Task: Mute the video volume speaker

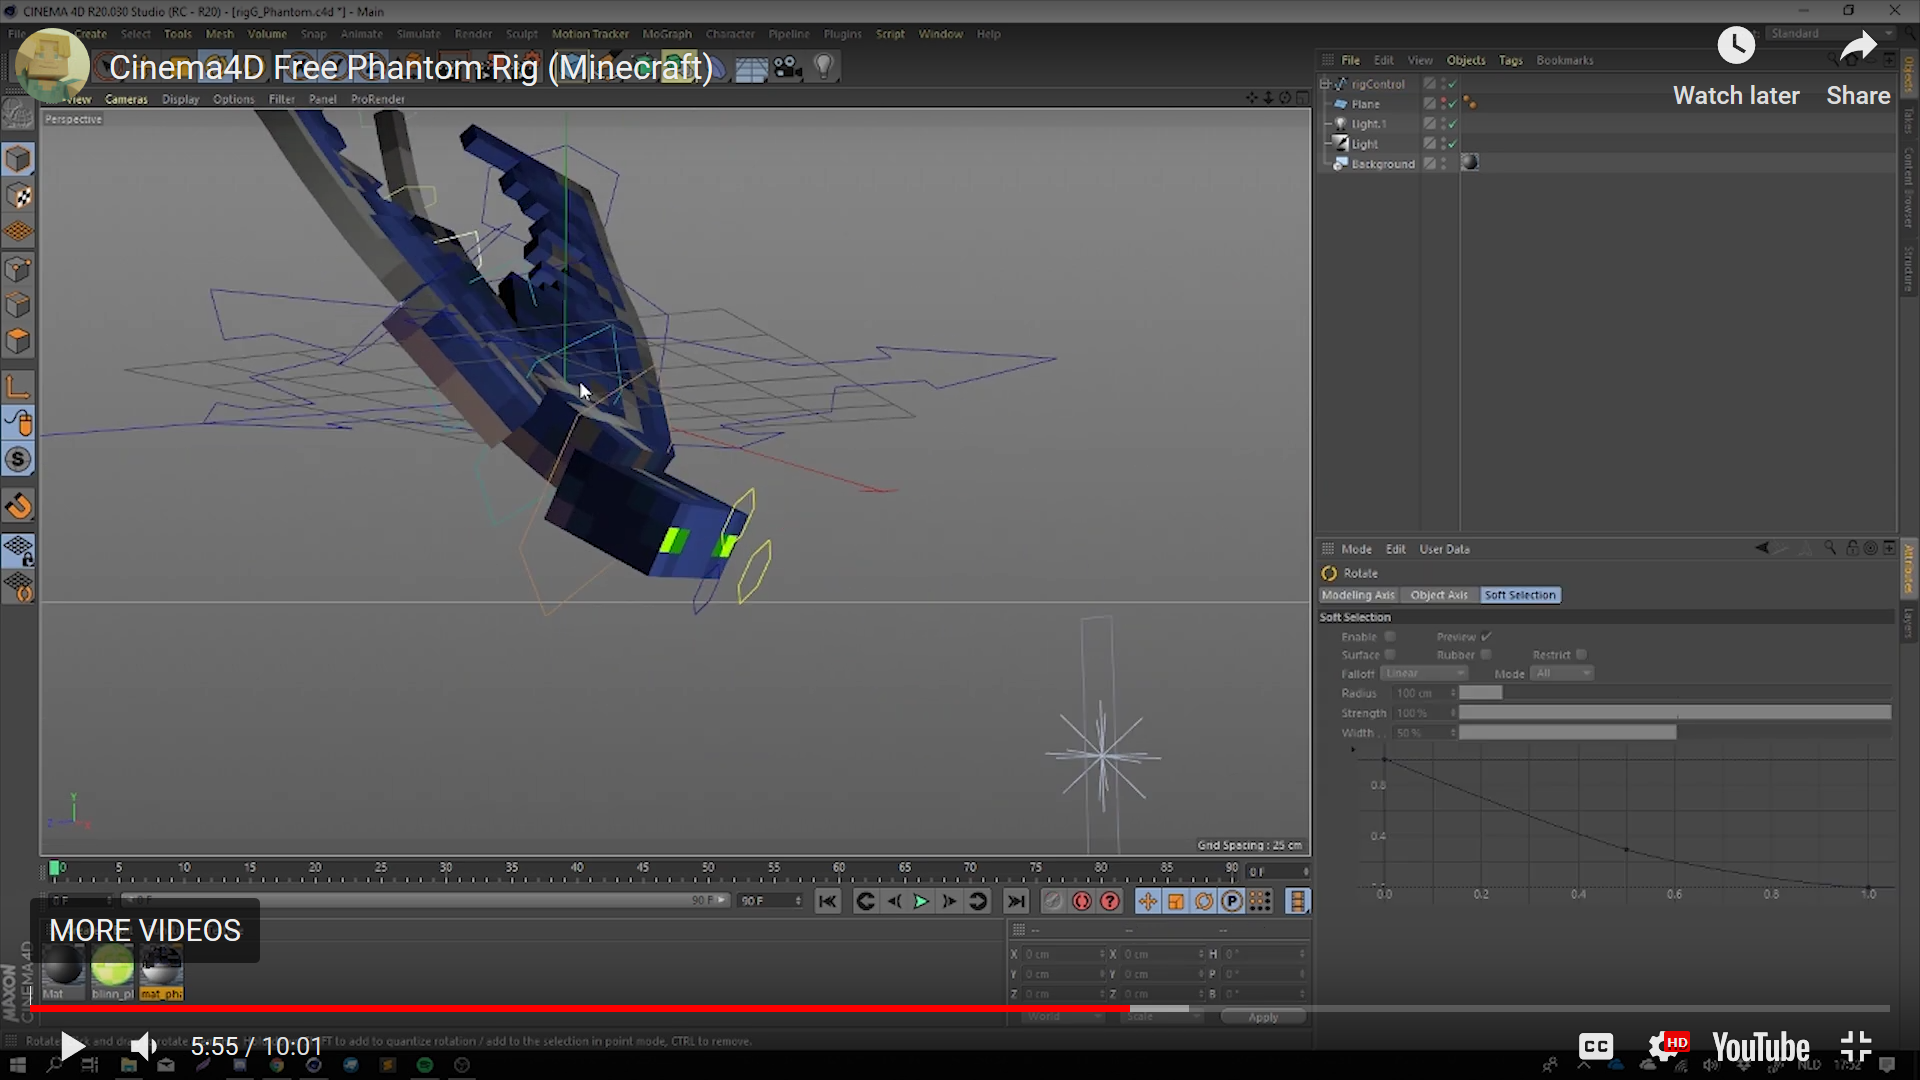Action: 144,1046
